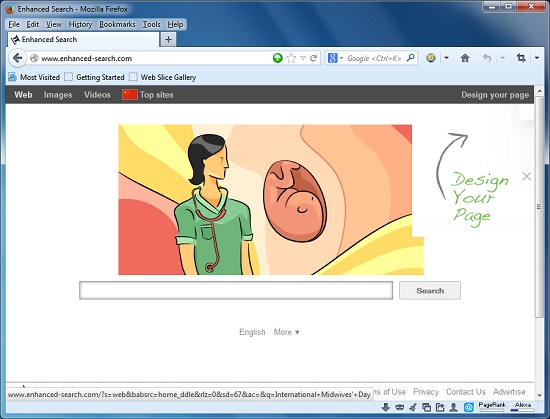Open the Contact Us footer link
550x419 pixels.
[x=465, y=392]
